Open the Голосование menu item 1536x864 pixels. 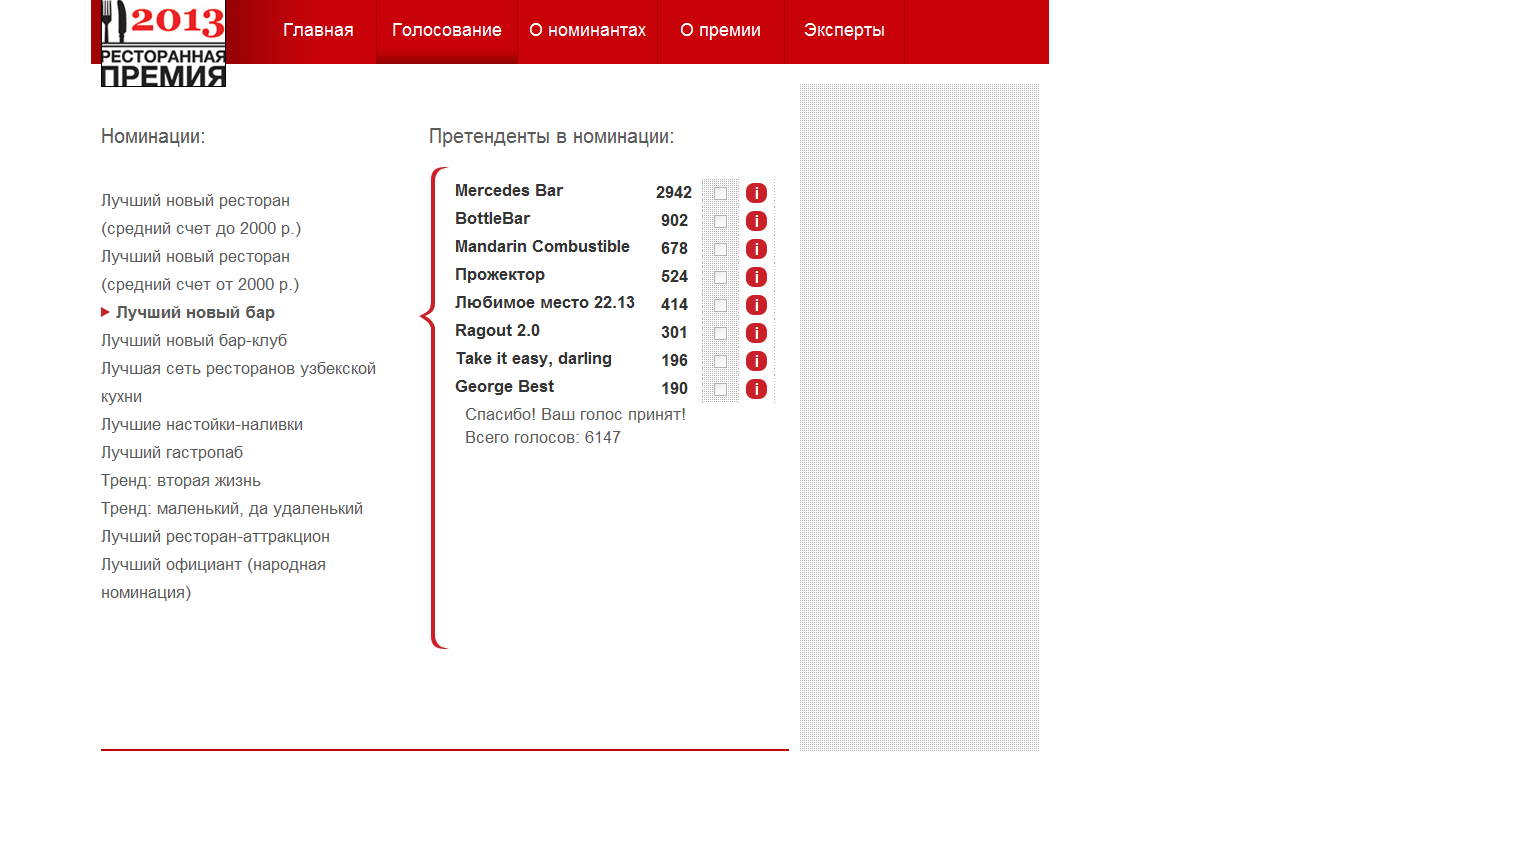point(447,30)
